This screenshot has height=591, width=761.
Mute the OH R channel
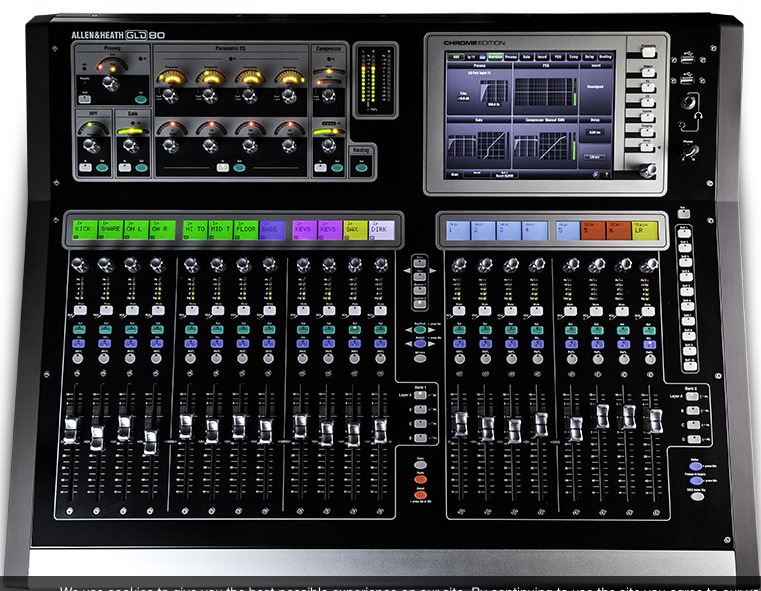click(158, 311)
